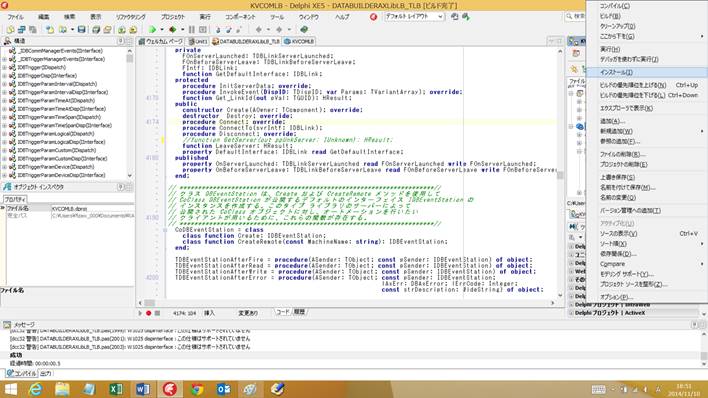708x398 pixels.
Task: Click the on-screen keyboard tray icon
Action: click(599, 389)
